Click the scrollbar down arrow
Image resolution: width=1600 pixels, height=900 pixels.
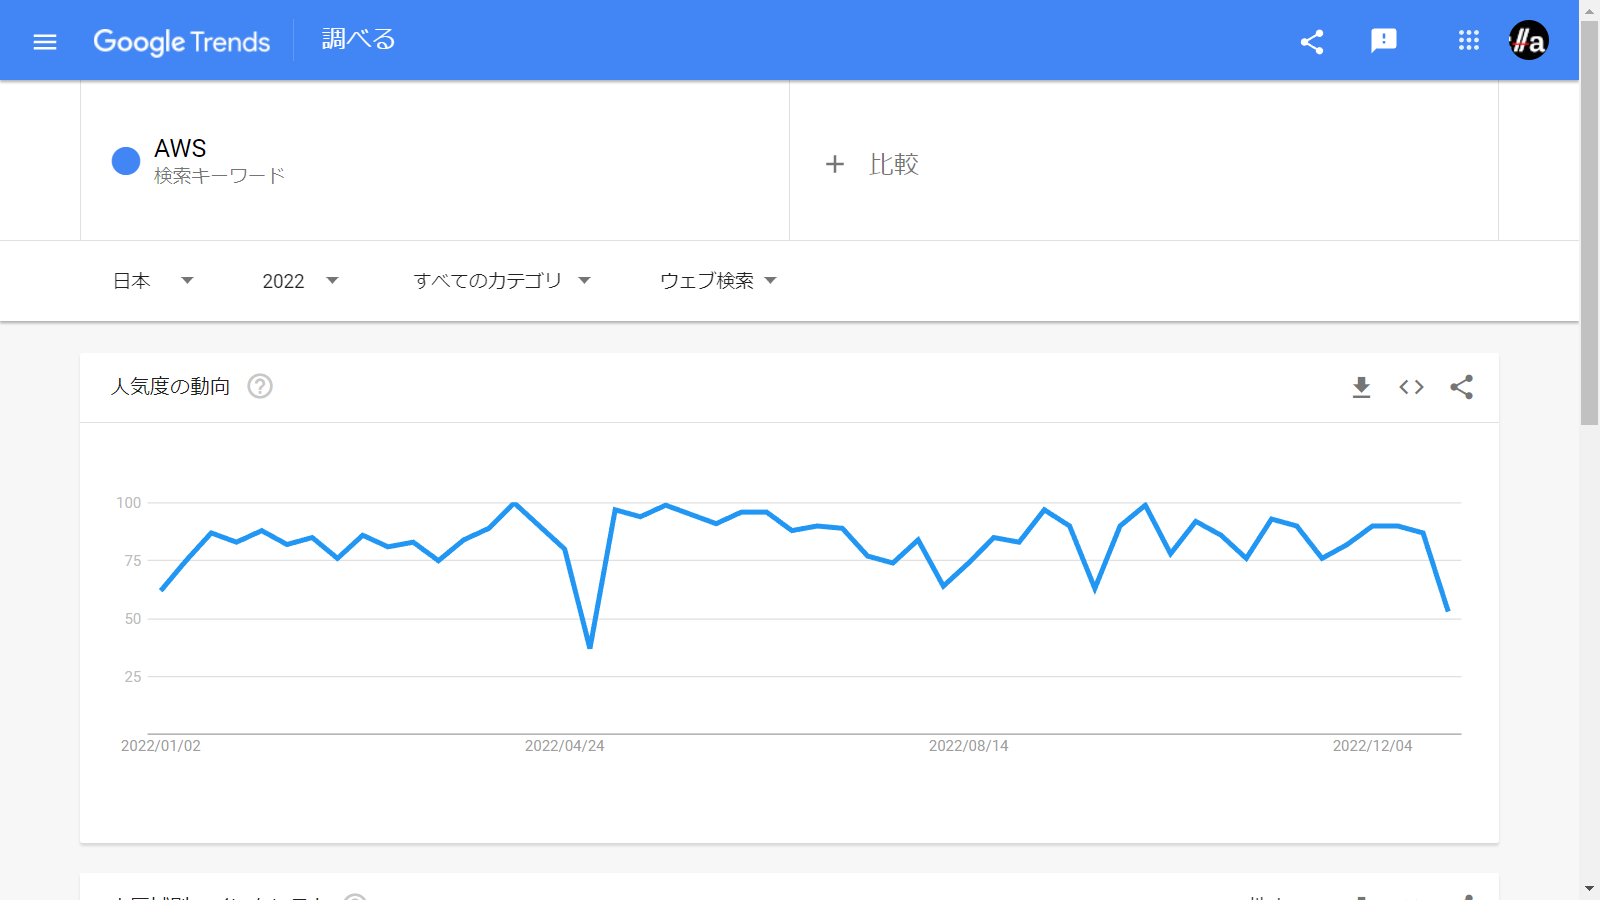pyautogui.click(x=1589, y=888)
